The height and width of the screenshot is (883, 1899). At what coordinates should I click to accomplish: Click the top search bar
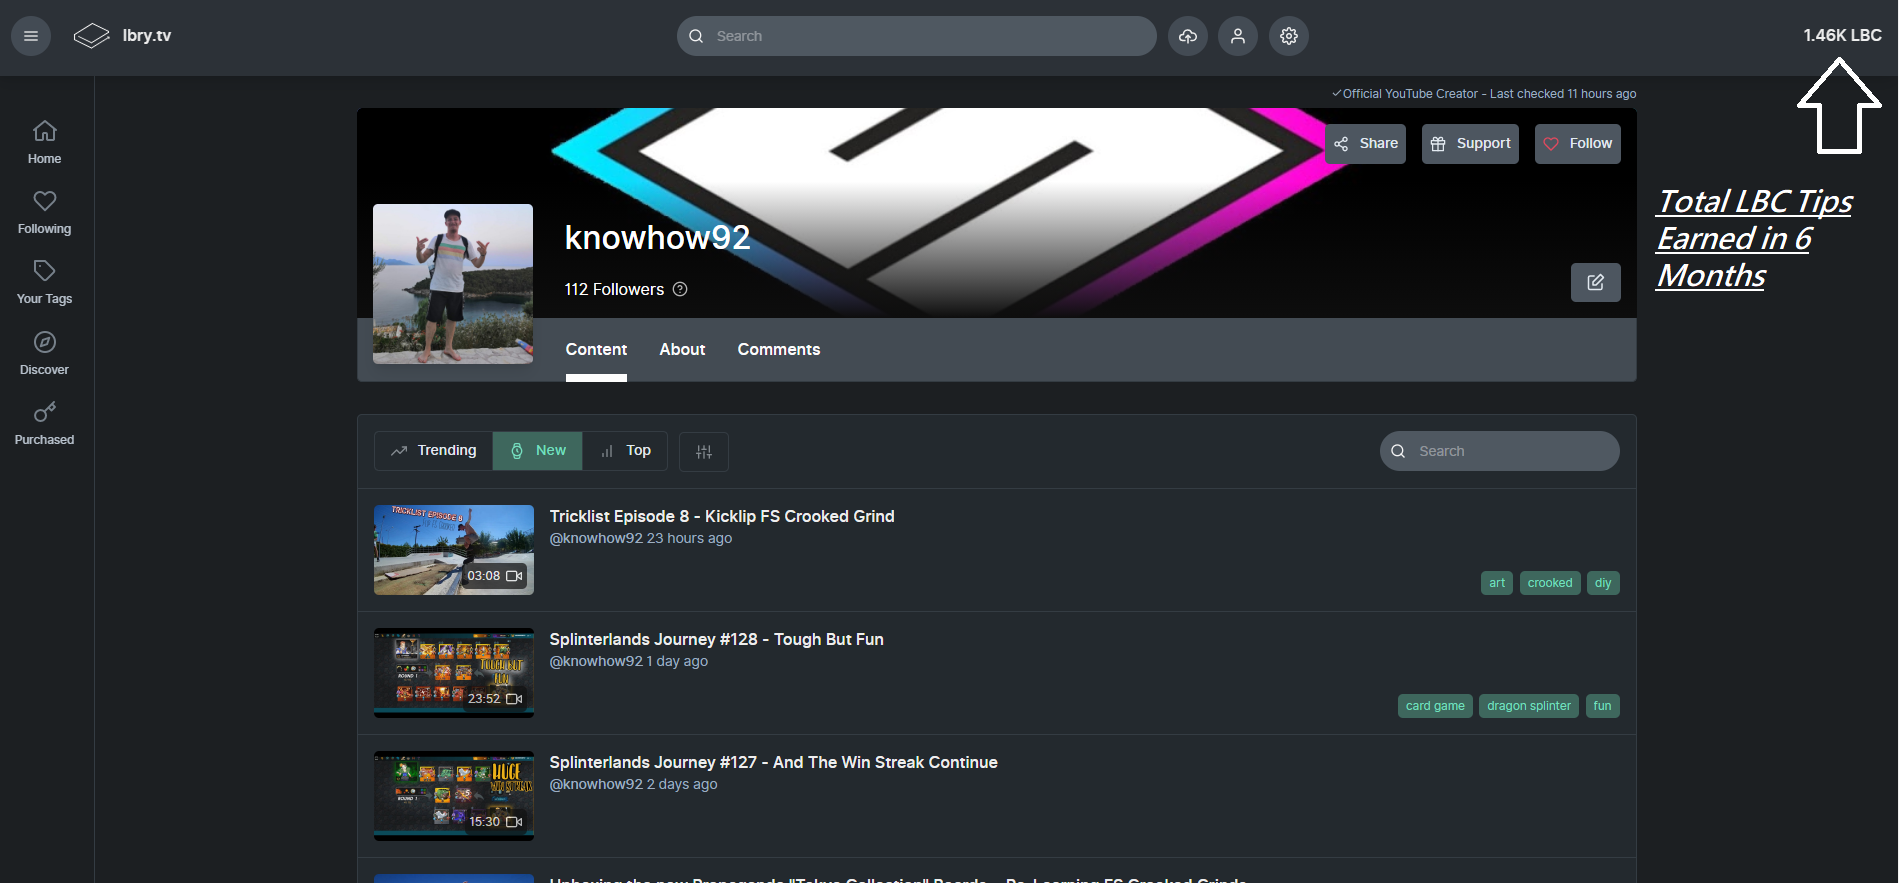(917, 36)
